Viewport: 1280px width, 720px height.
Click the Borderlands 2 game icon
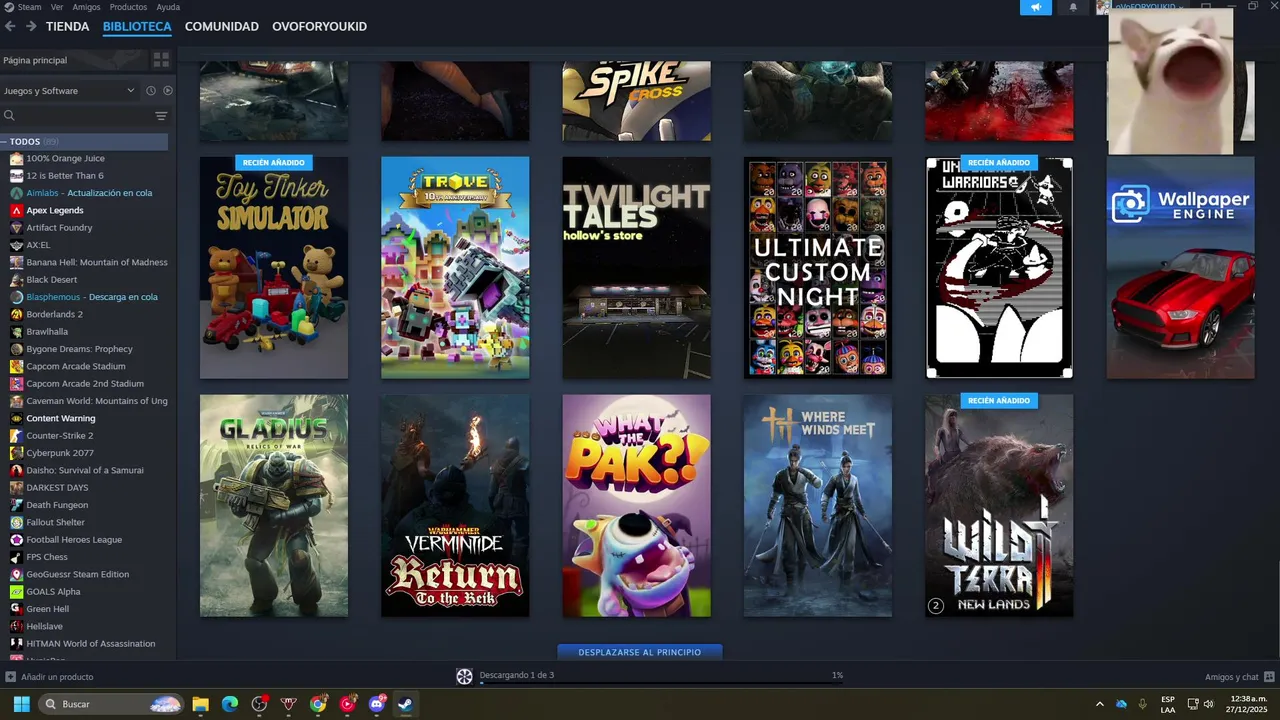click(x=16, y=314)
